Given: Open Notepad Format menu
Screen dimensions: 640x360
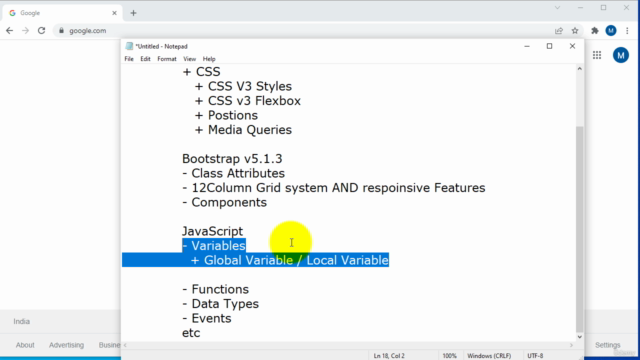Looking at the screenshot, I should 167,59.
